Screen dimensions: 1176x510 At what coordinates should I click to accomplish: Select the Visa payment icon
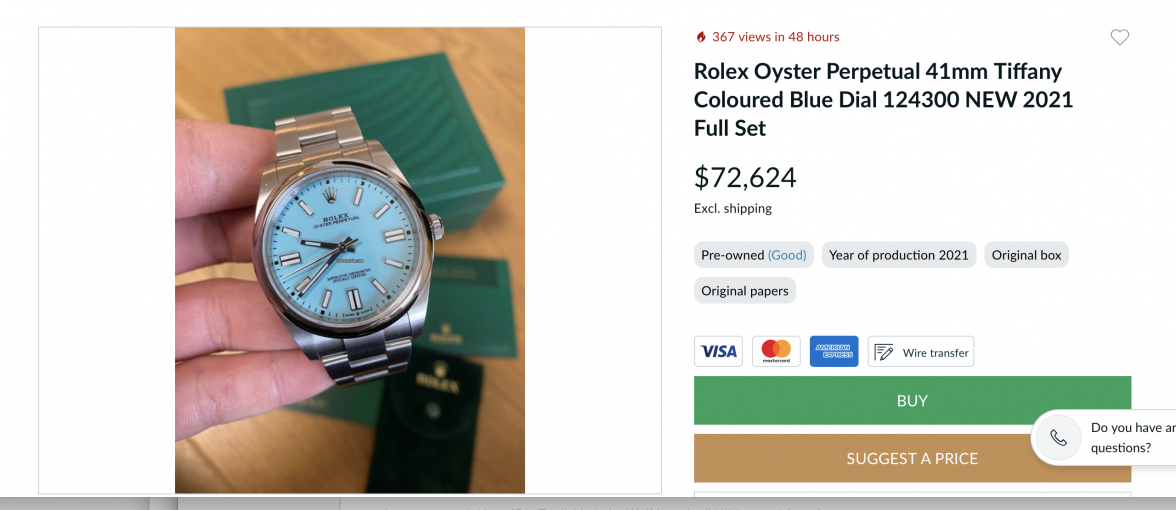coord(718,351)
